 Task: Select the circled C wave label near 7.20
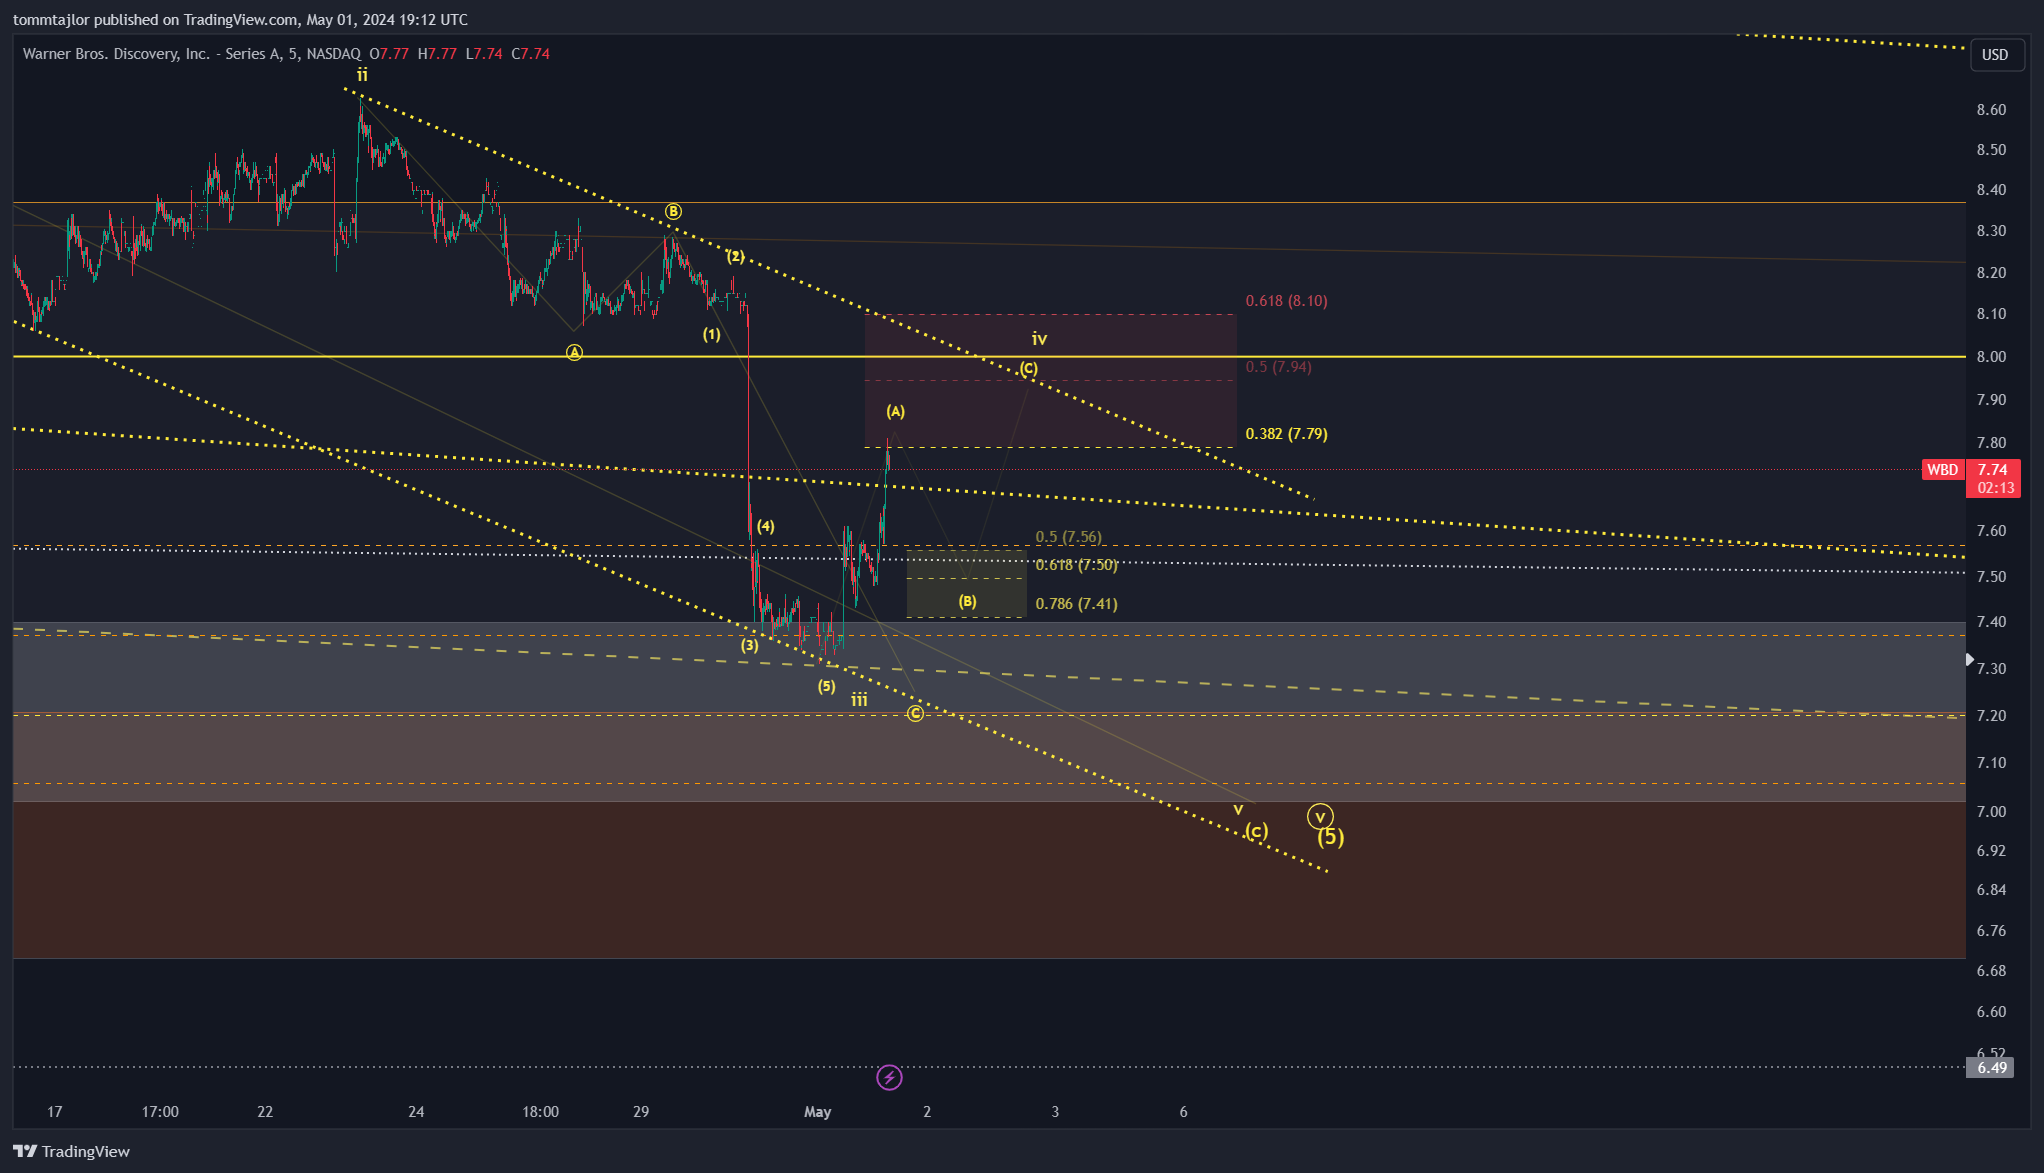point(915,713)
